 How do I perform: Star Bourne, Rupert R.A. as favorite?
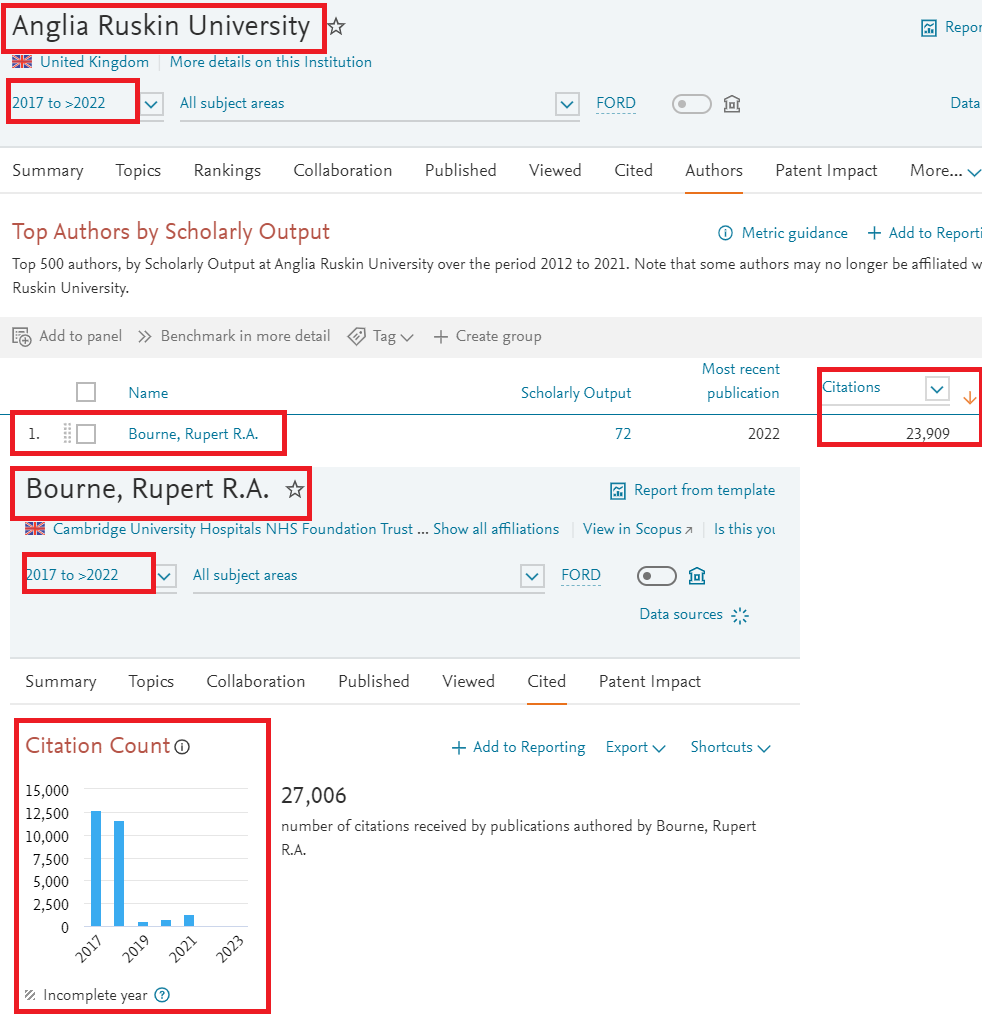click(295, 489)
